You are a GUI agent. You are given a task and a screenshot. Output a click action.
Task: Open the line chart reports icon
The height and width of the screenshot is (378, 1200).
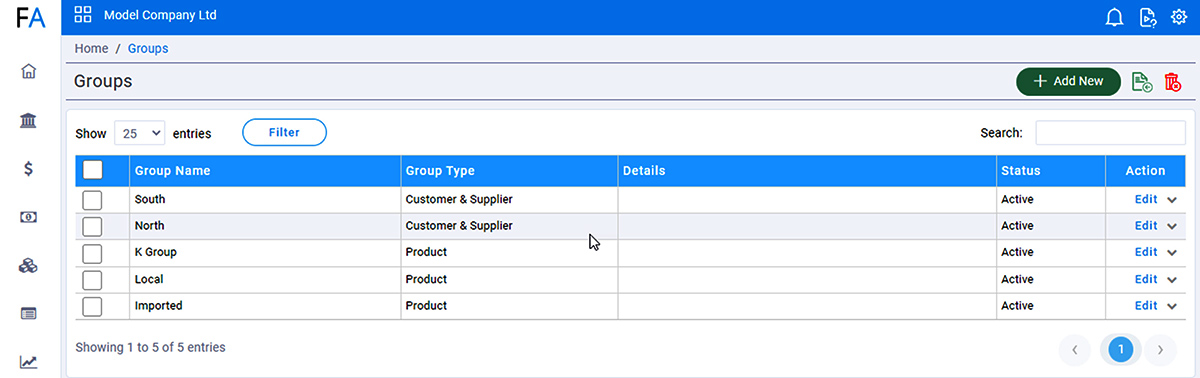point(29,361)
